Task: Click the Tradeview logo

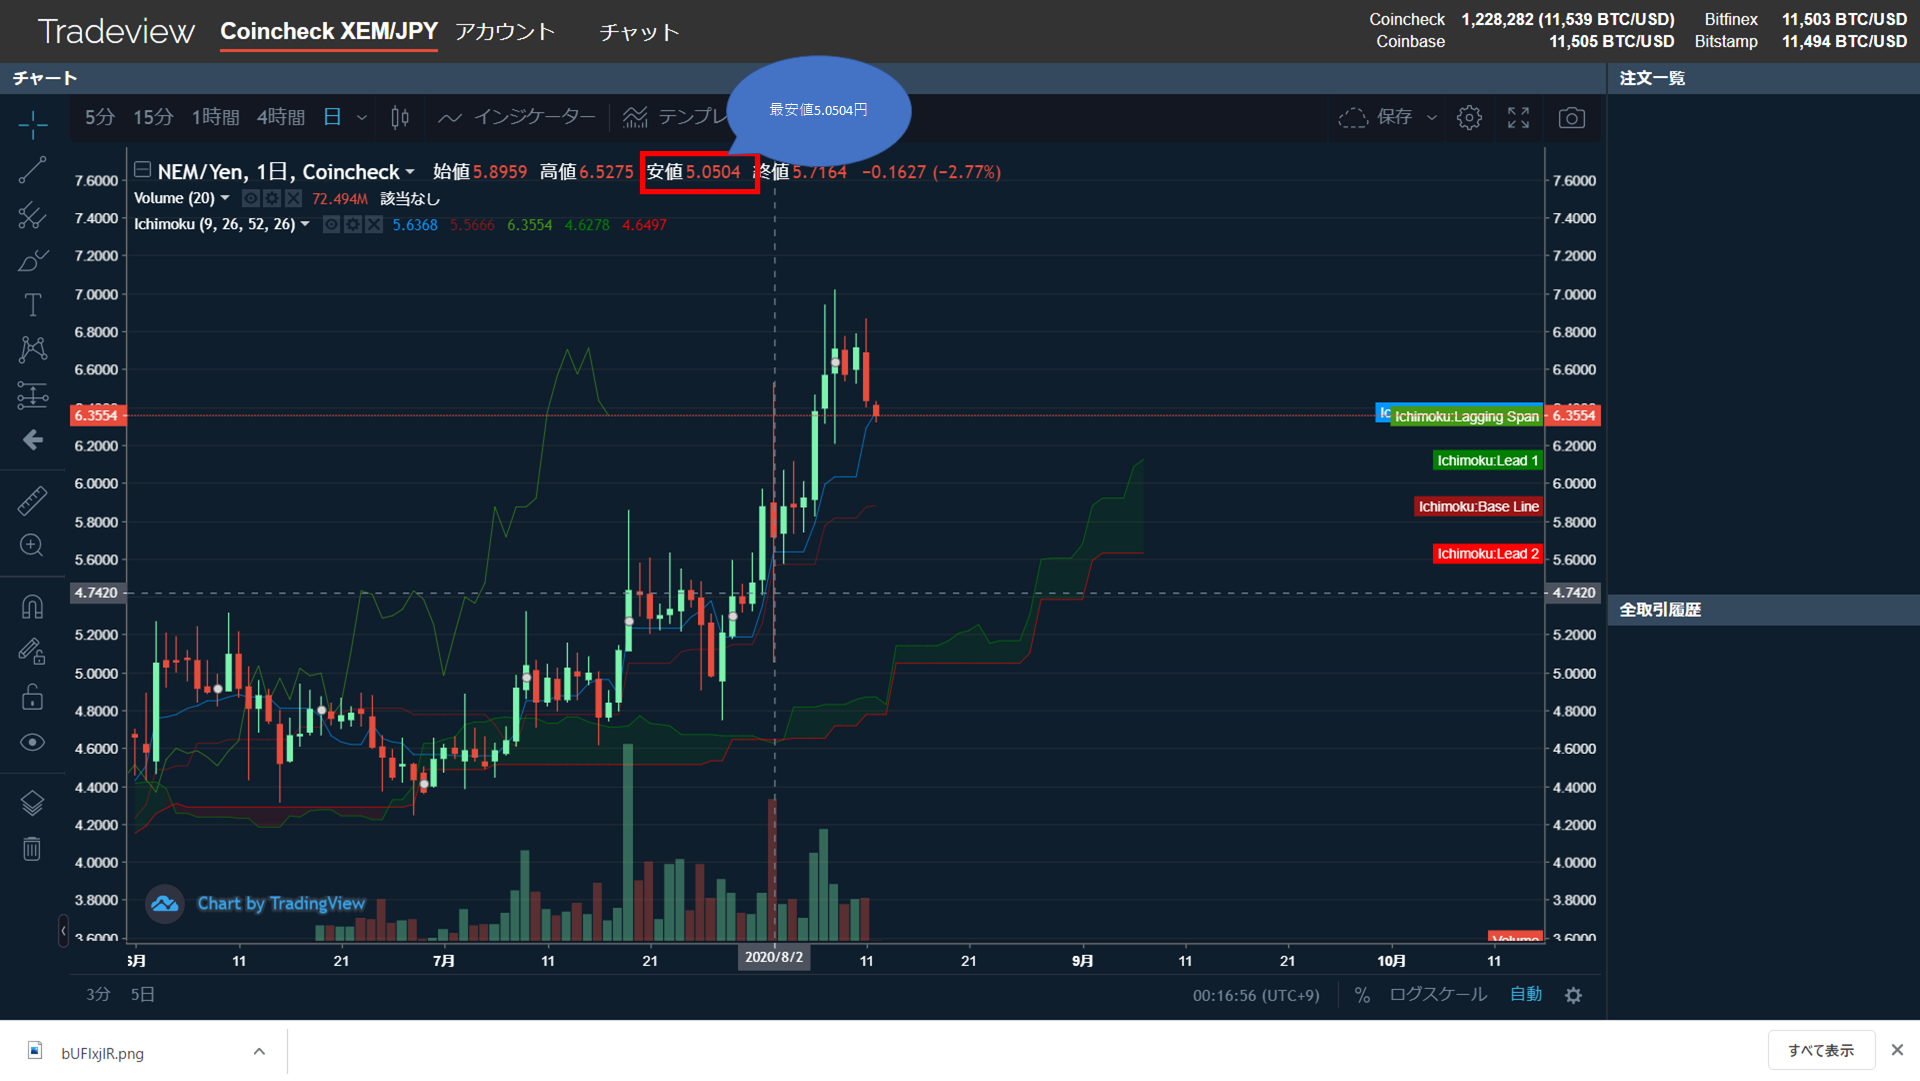Action: click(116, 32)
